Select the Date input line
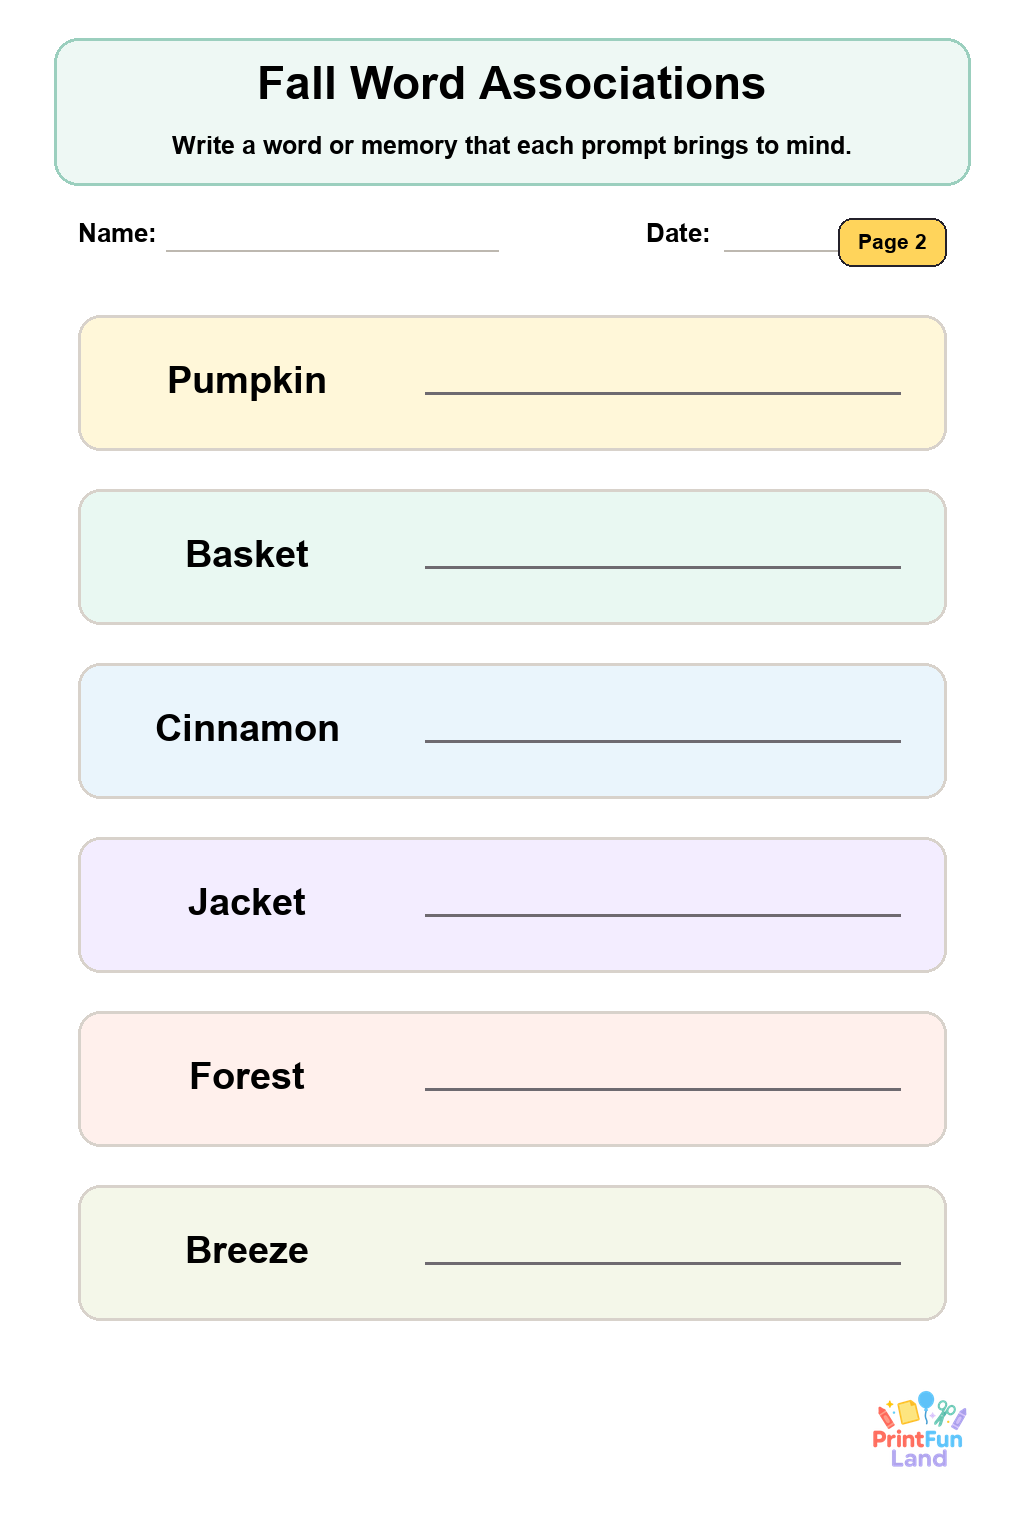1024x1536 pixels. [x=781, y=249]
